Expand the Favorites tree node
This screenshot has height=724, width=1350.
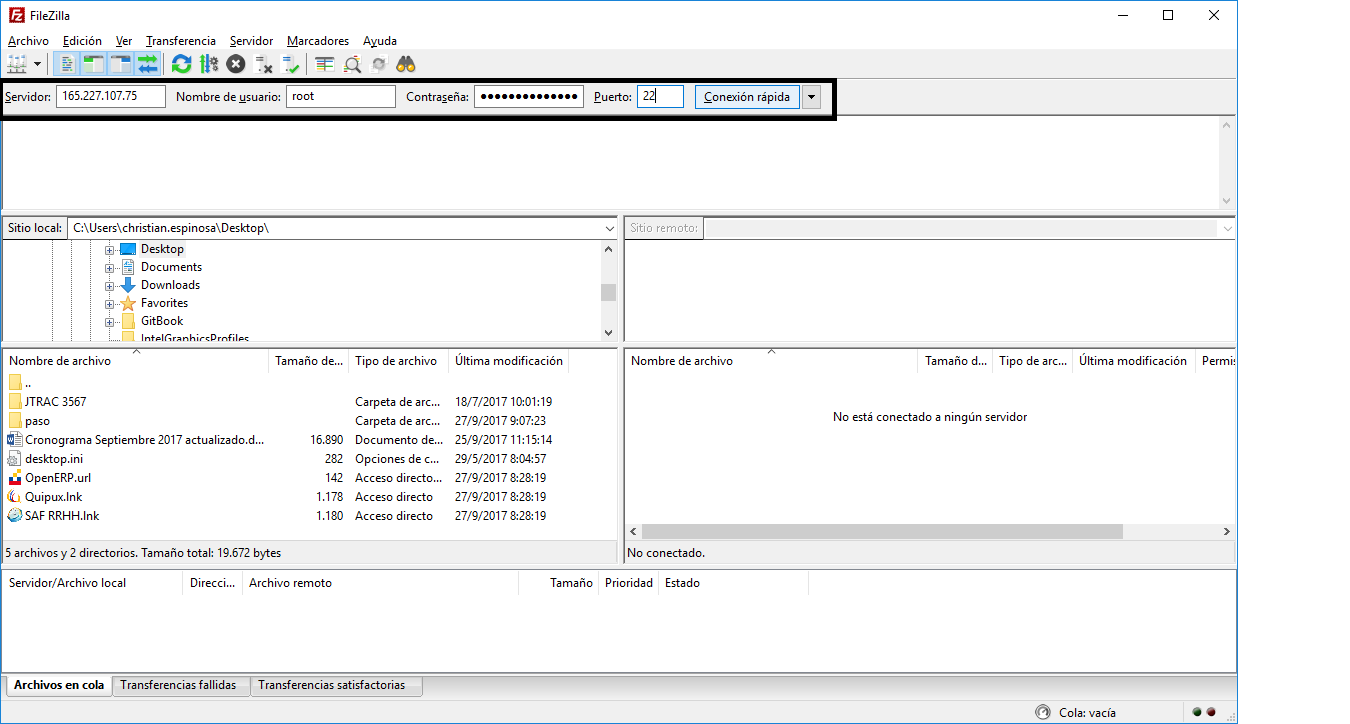(110, 303)
